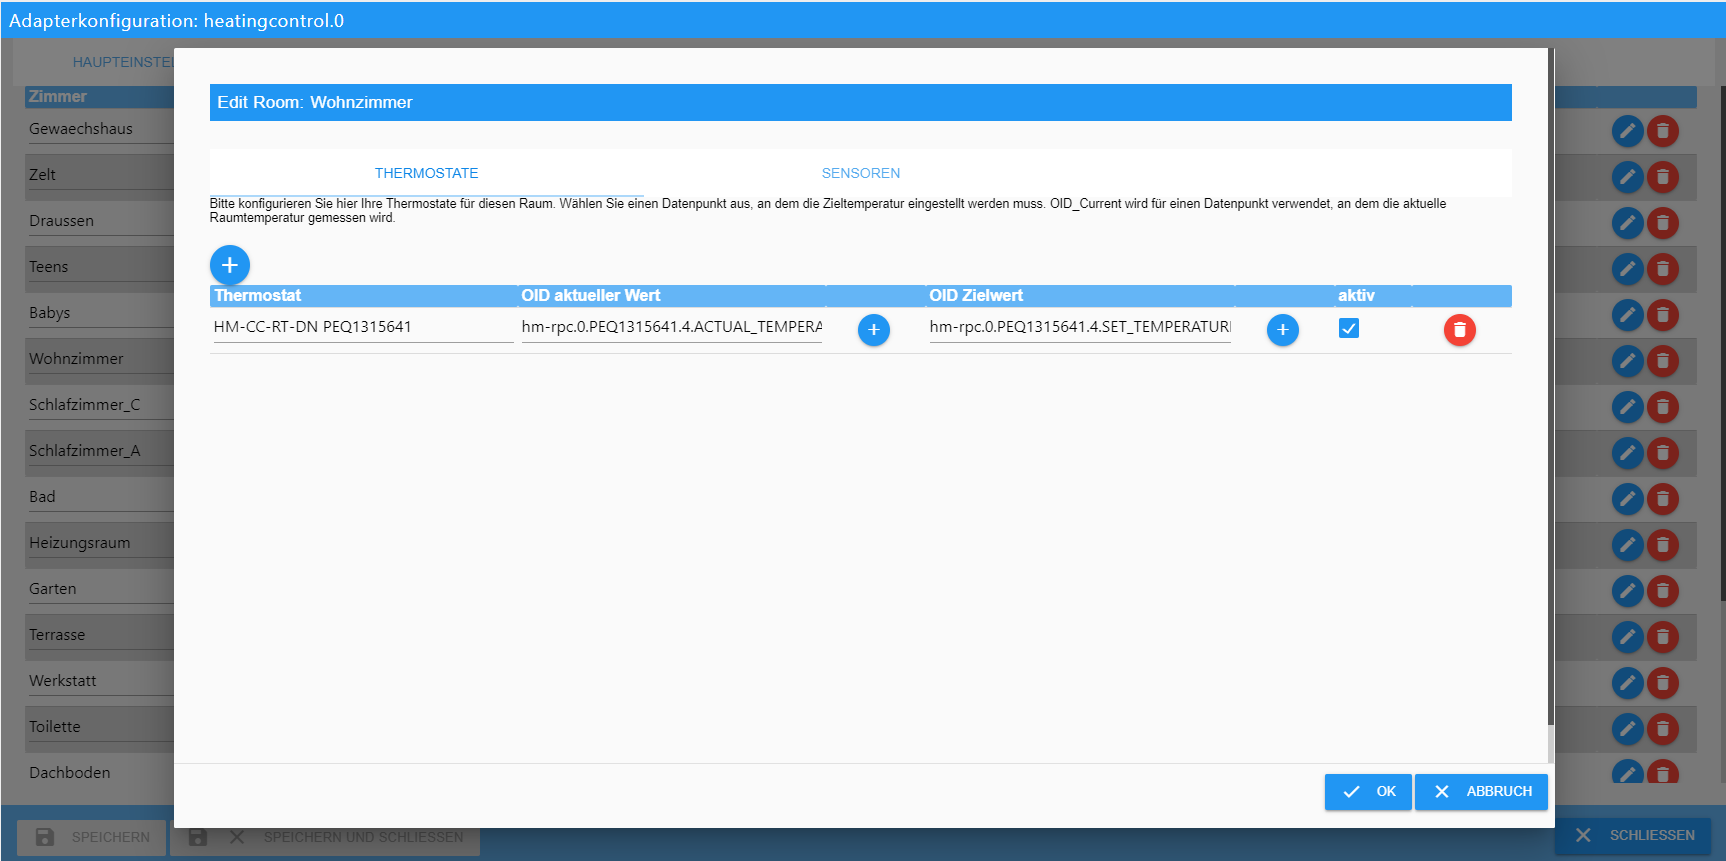Switch to the Thermostate tab
Screen dimensions: 1726x861
tap(427, 173)
